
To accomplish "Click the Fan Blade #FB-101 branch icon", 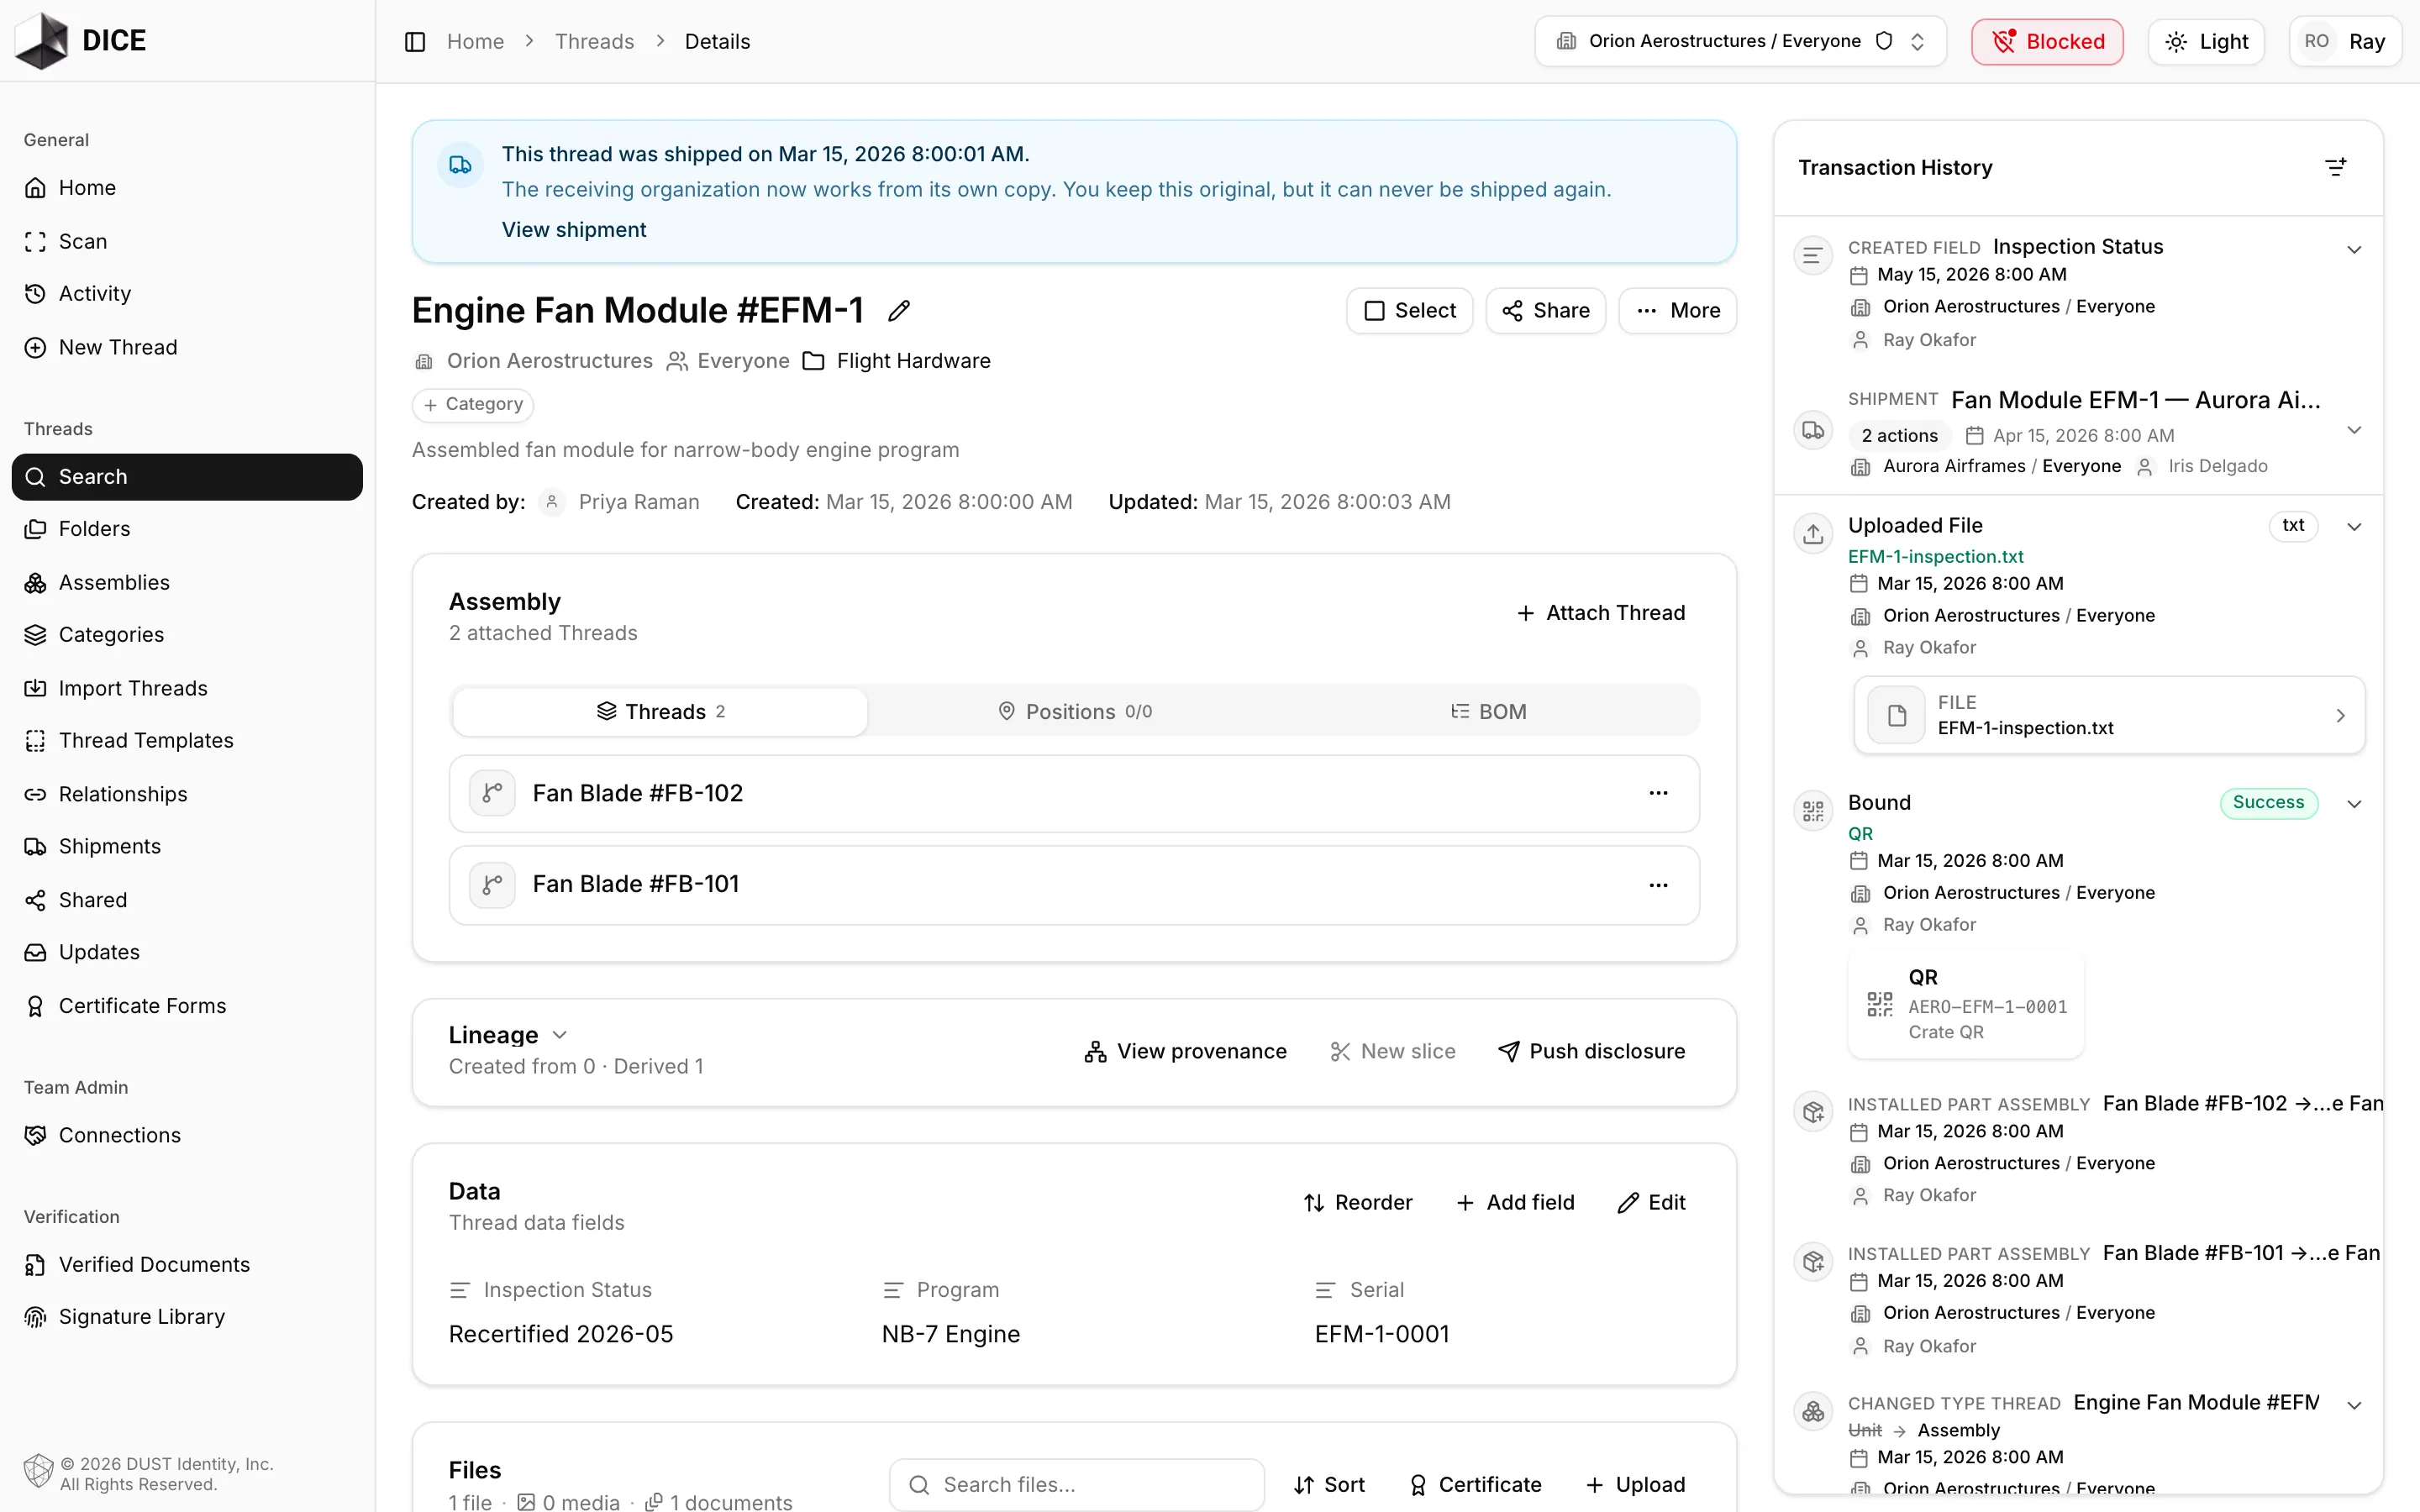I will tap(492, 885).
